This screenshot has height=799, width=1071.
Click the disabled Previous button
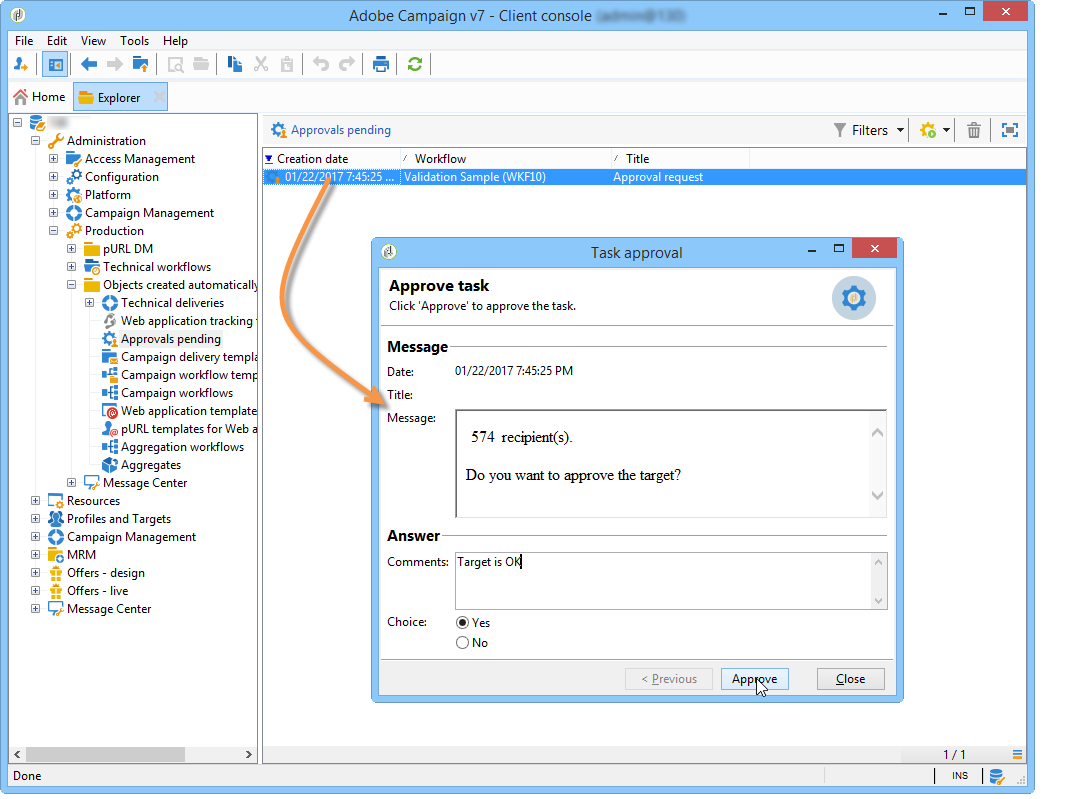coord(669,679)
